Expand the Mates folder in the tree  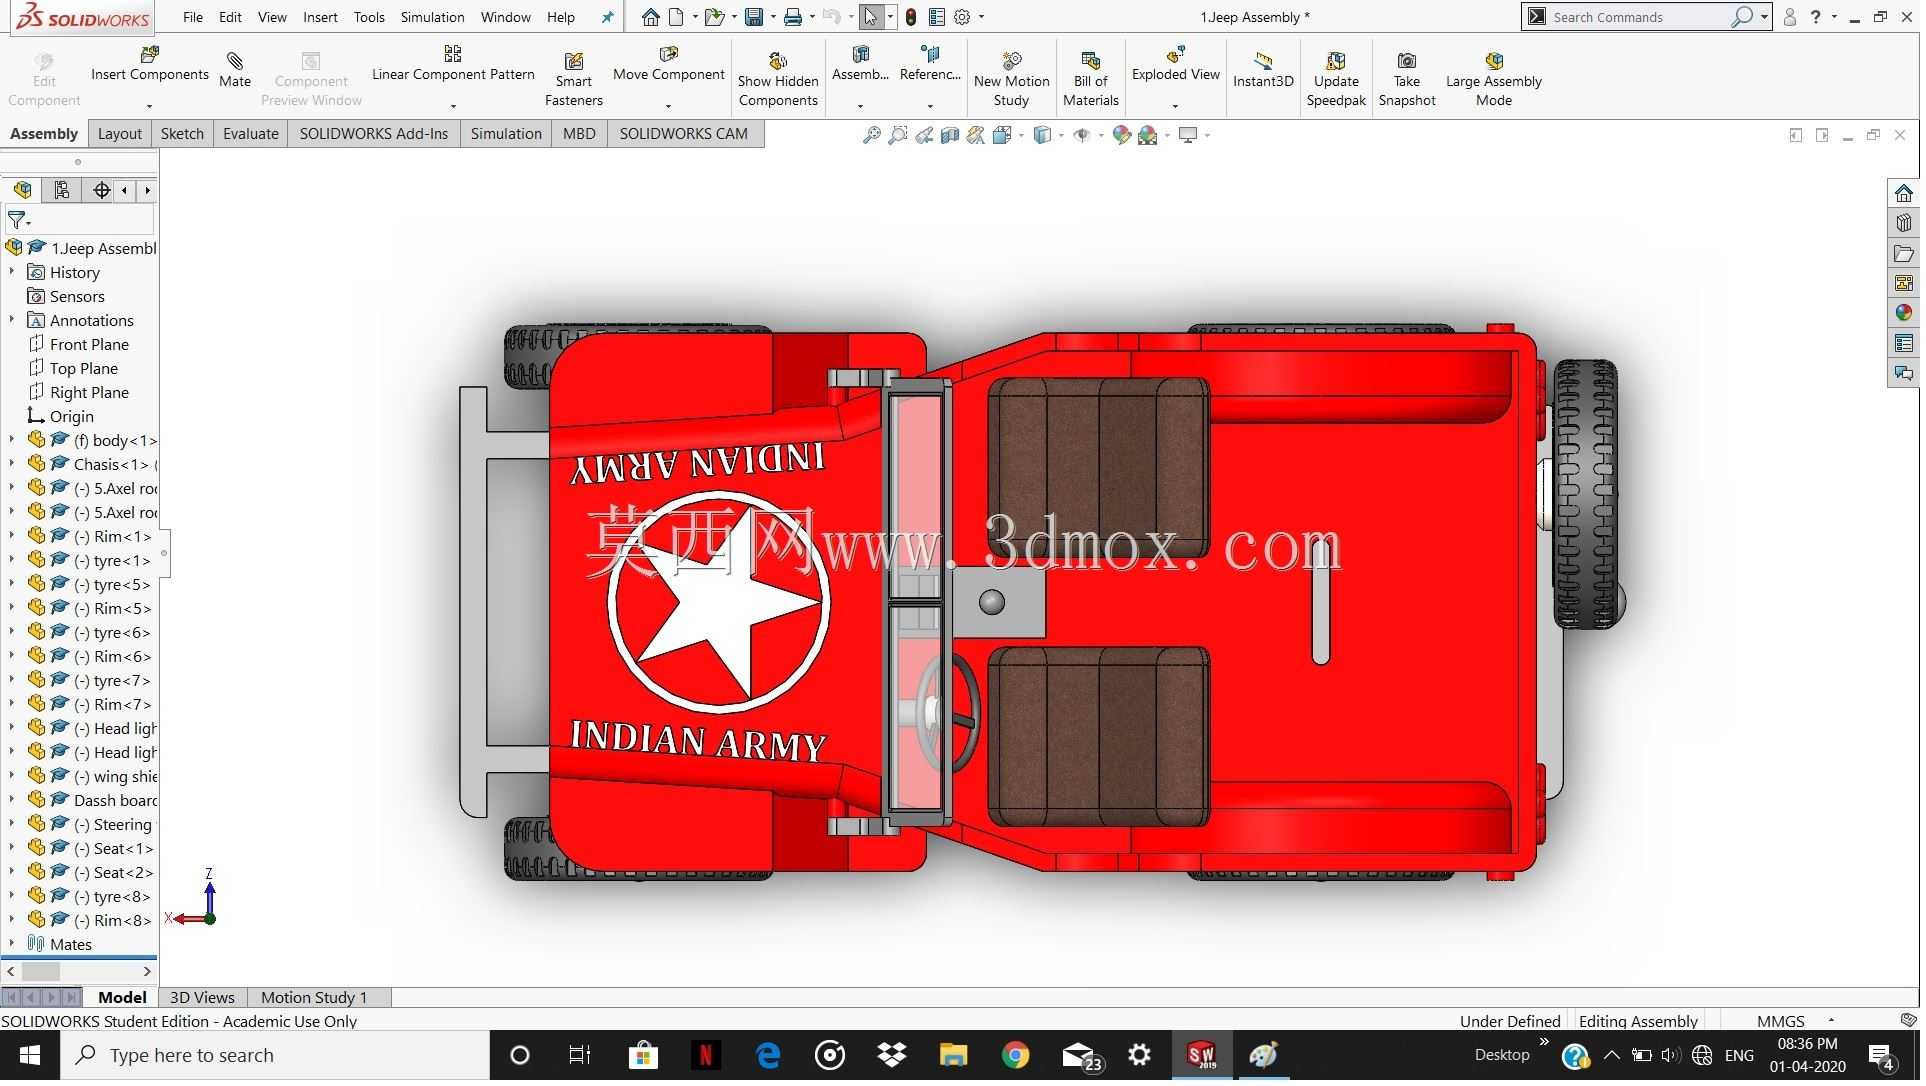(12, 944)
